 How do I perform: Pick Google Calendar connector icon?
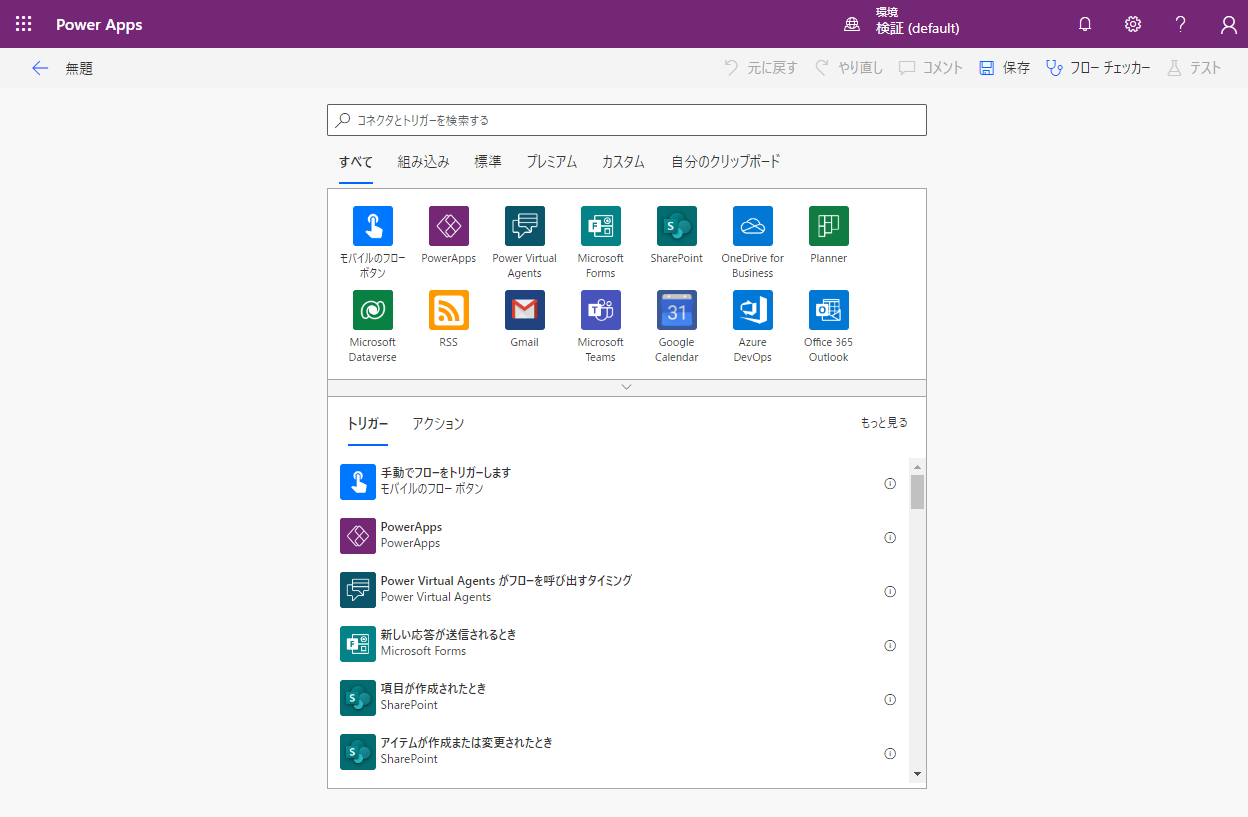coord(677,310)
